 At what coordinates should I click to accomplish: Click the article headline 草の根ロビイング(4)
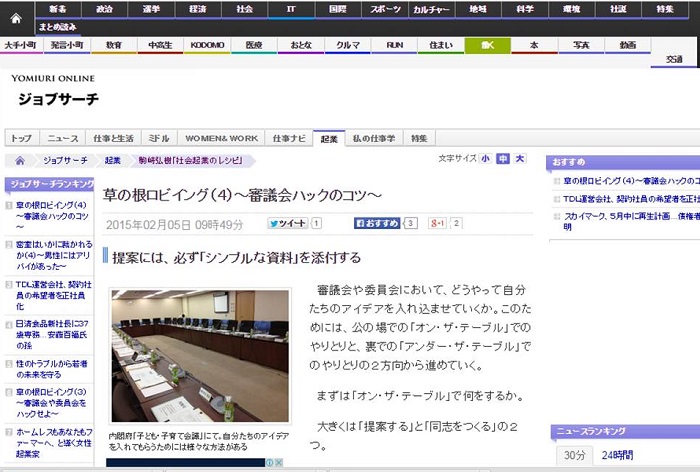[x=242, y=195]
